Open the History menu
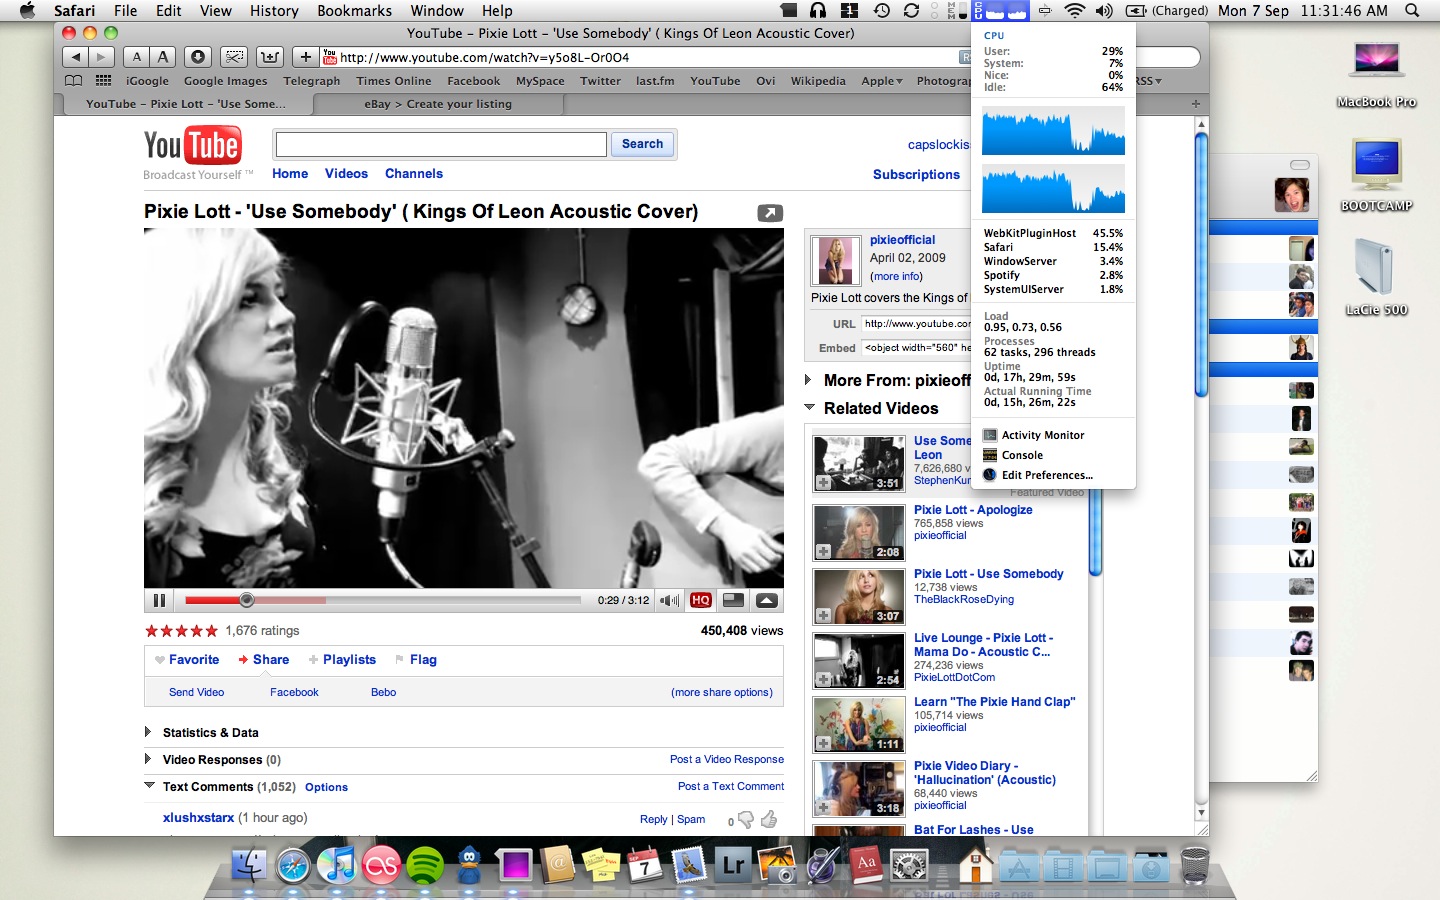1440x900 pixels. pos(274,11)
